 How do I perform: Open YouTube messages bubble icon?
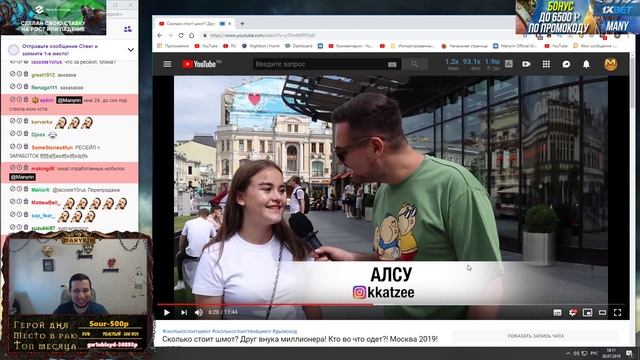click(566, 64)
